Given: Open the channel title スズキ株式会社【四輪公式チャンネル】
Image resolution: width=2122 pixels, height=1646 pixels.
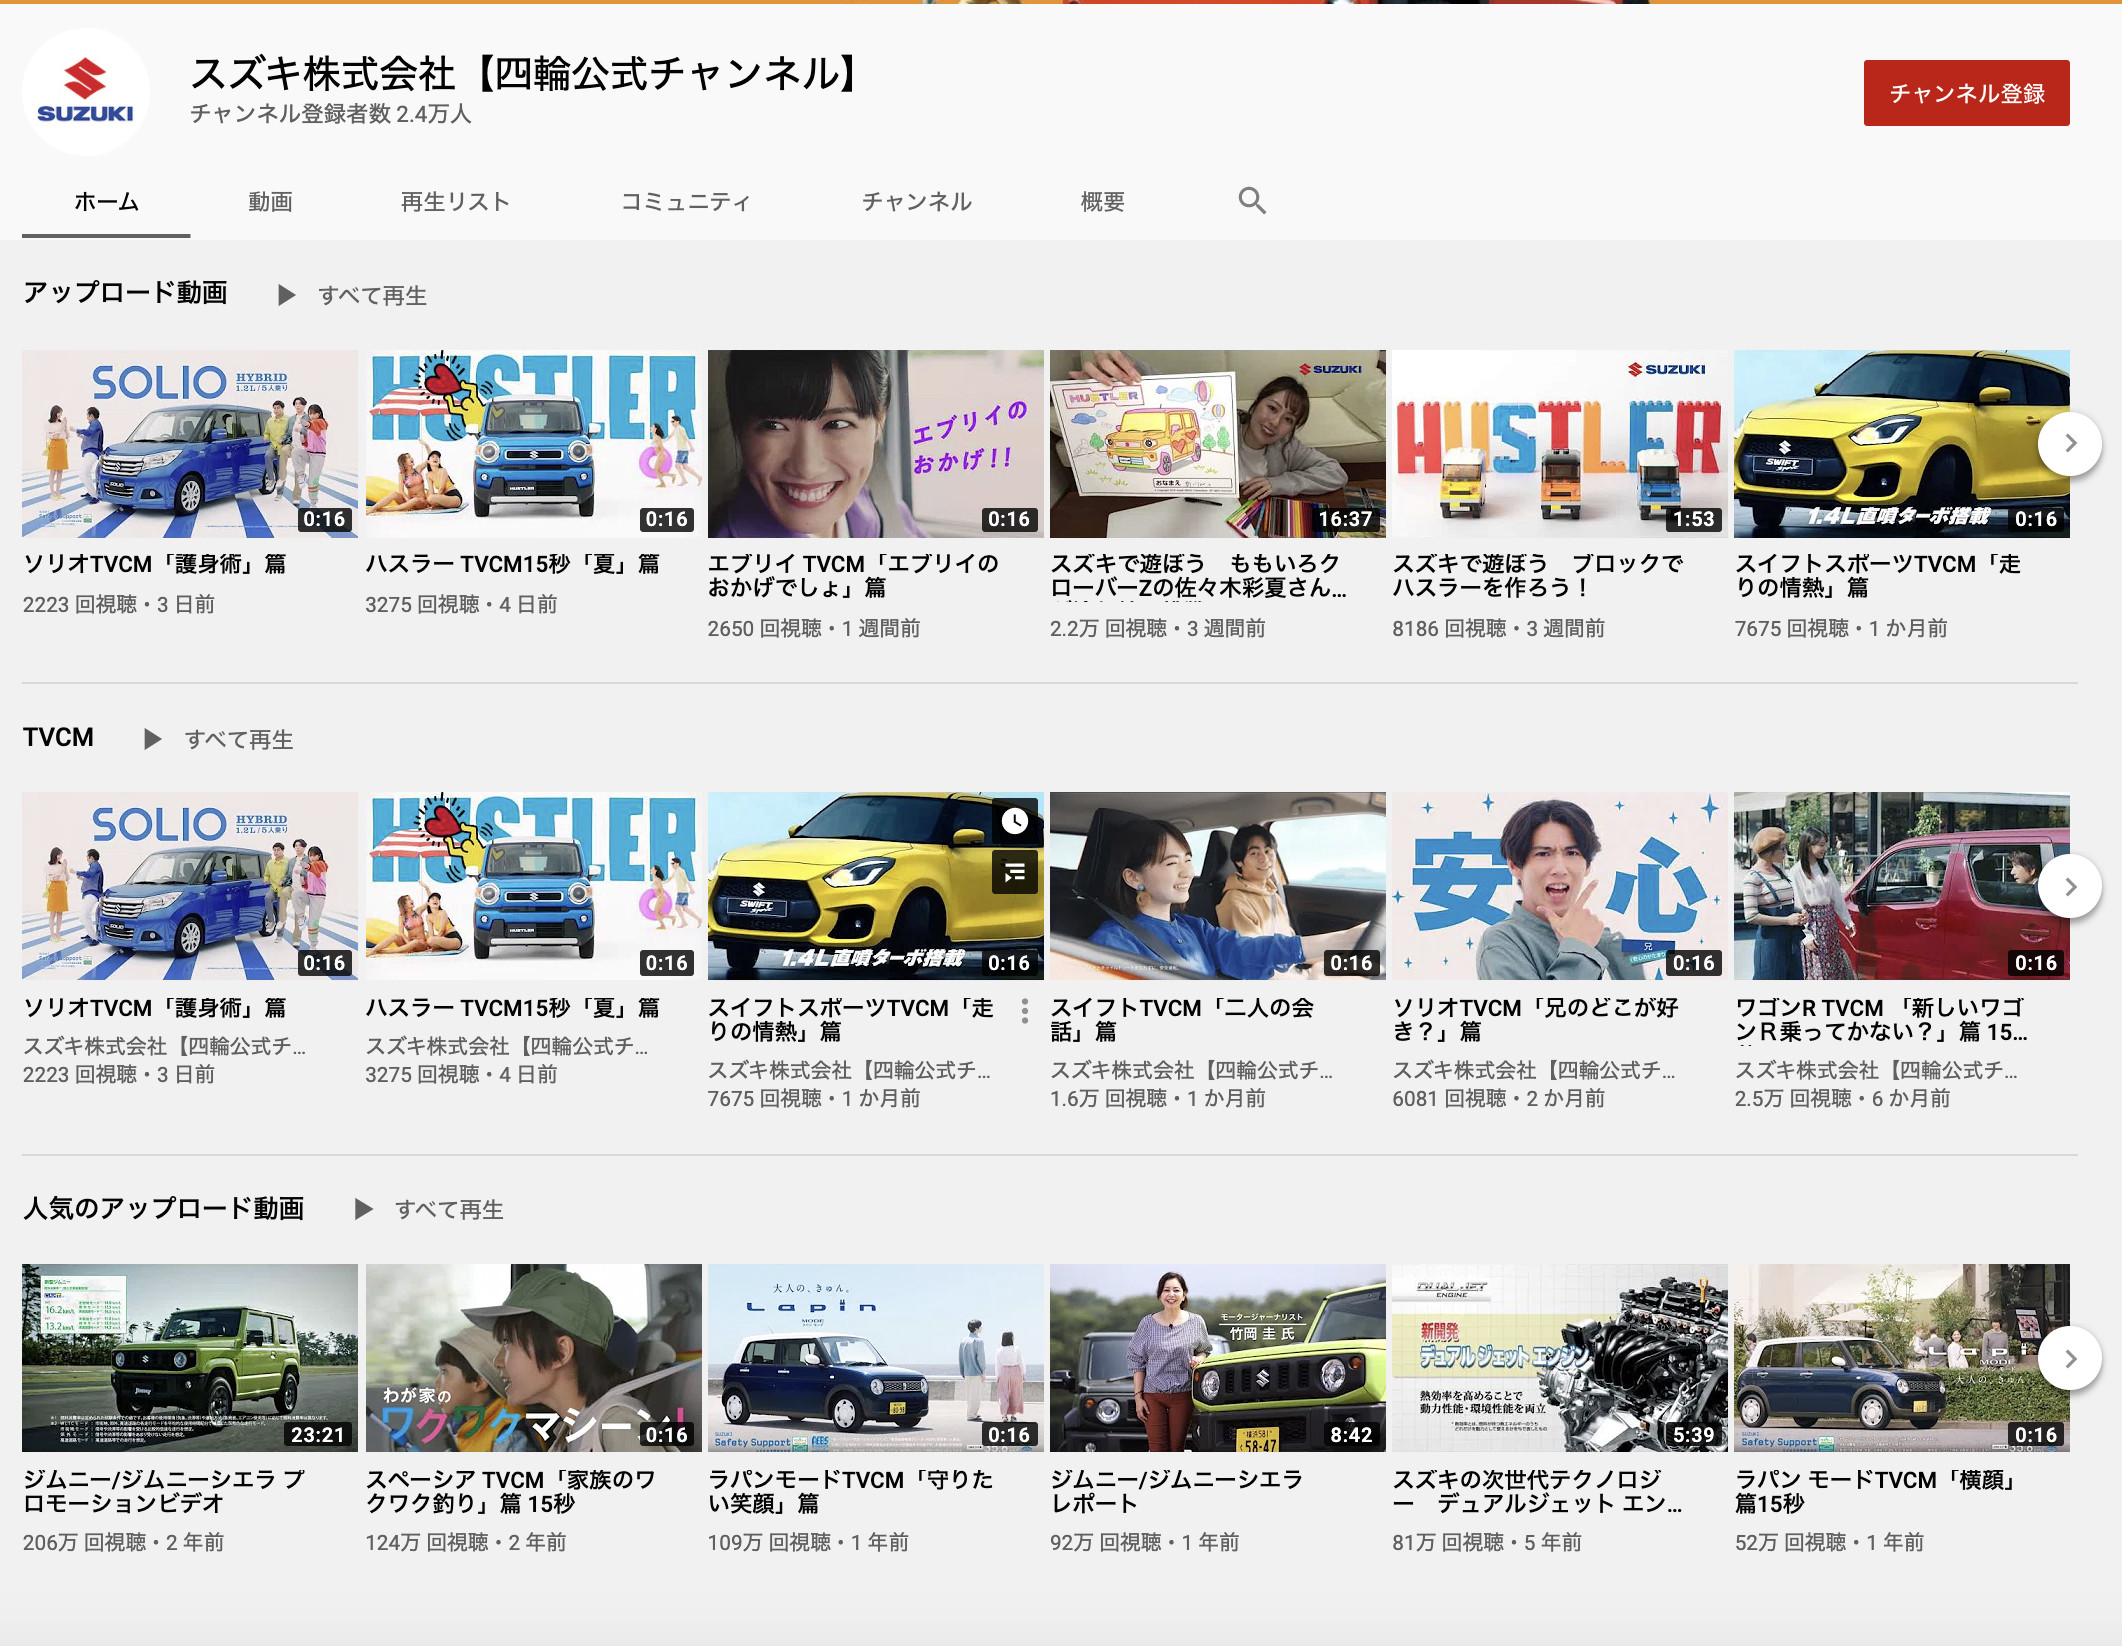Looking at the screenshot, I should pos(523,73).
